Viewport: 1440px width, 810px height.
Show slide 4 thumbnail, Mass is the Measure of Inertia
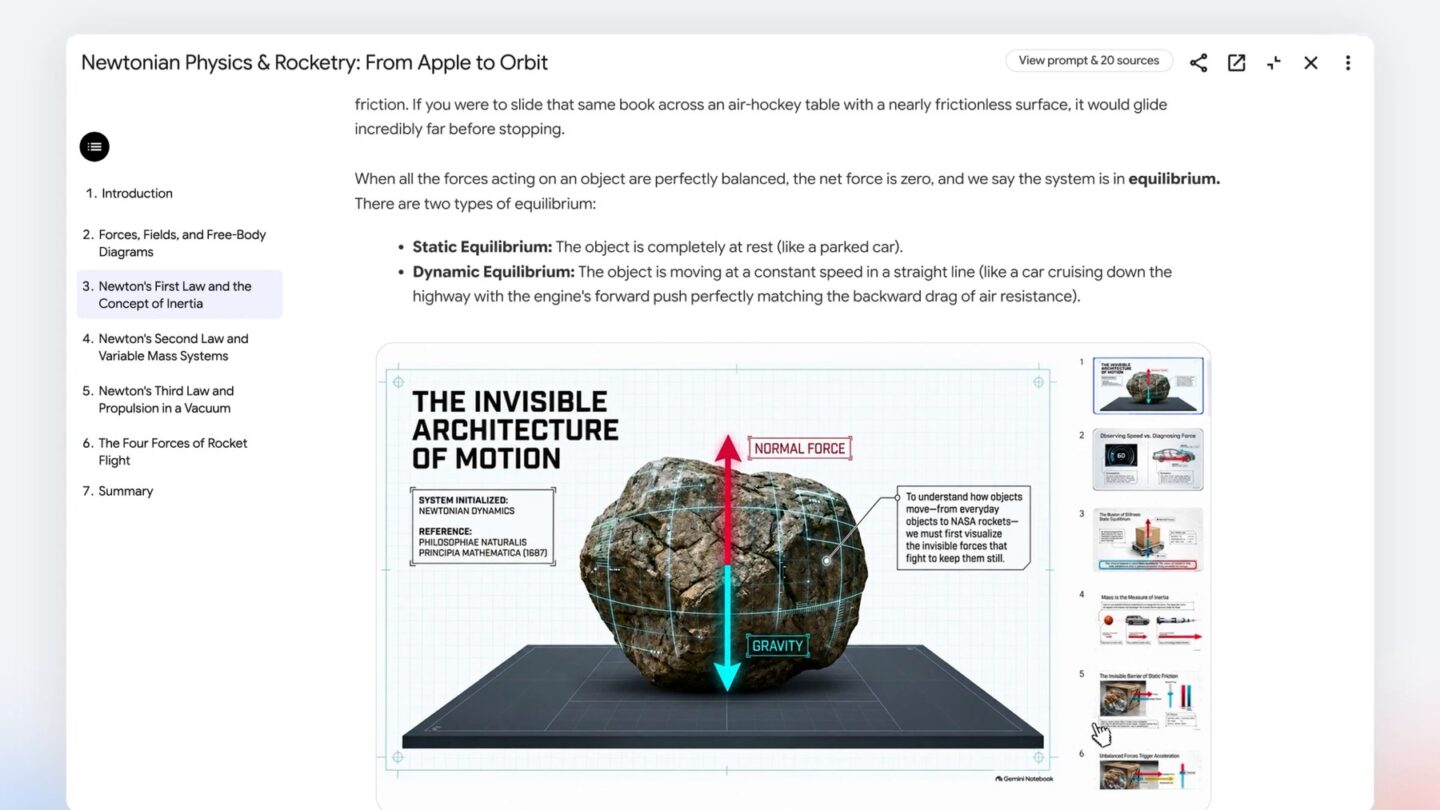(x=1148, y=620)
